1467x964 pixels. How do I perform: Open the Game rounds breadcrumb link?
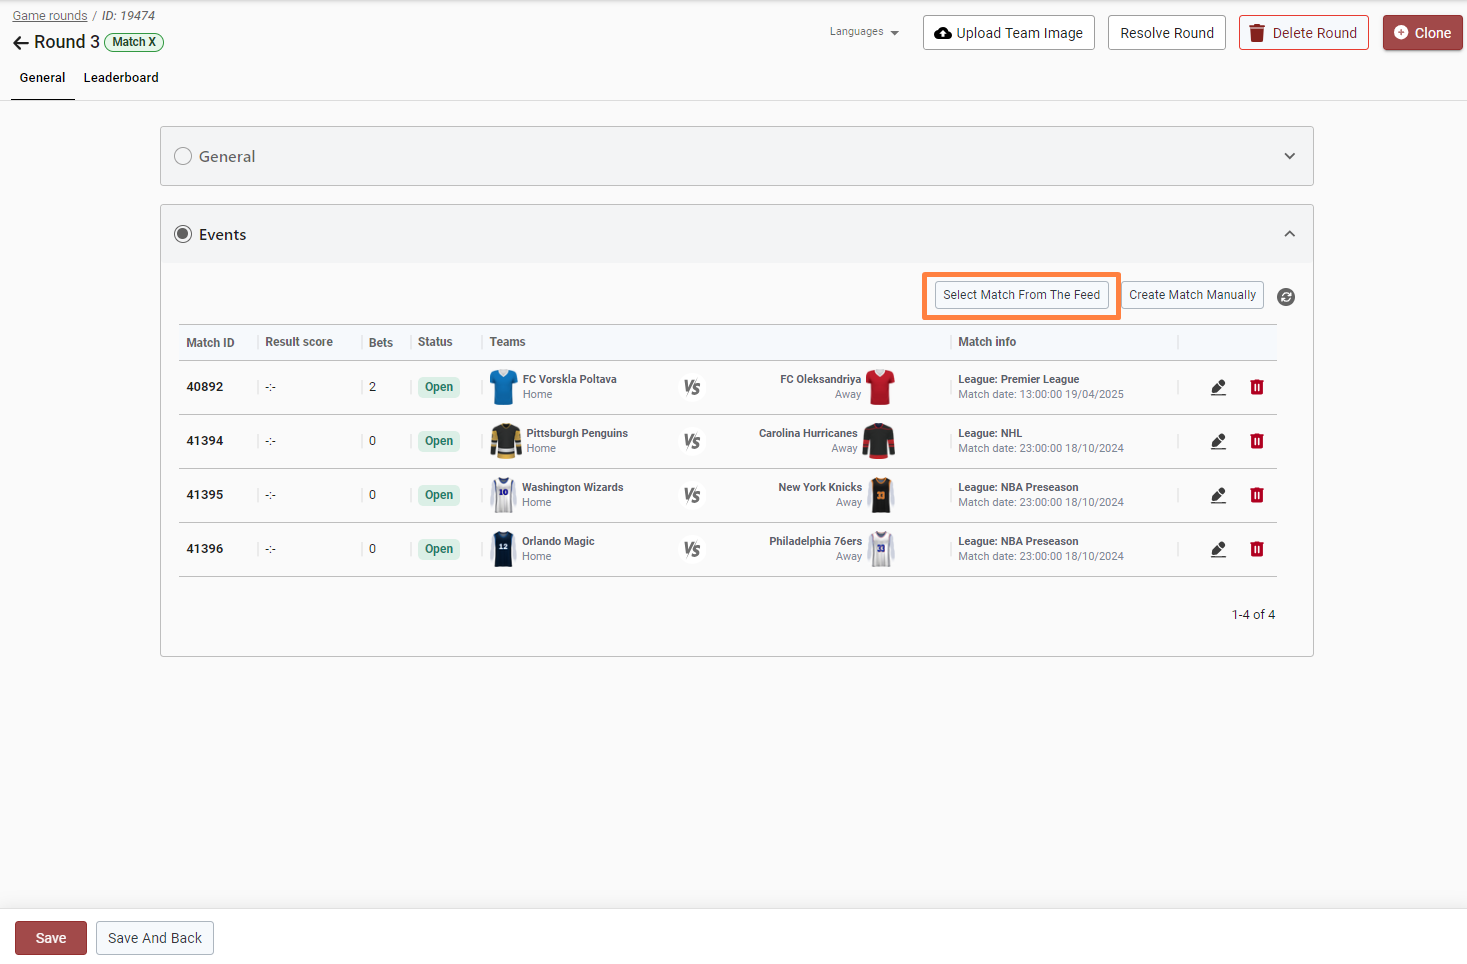point(50,16)
